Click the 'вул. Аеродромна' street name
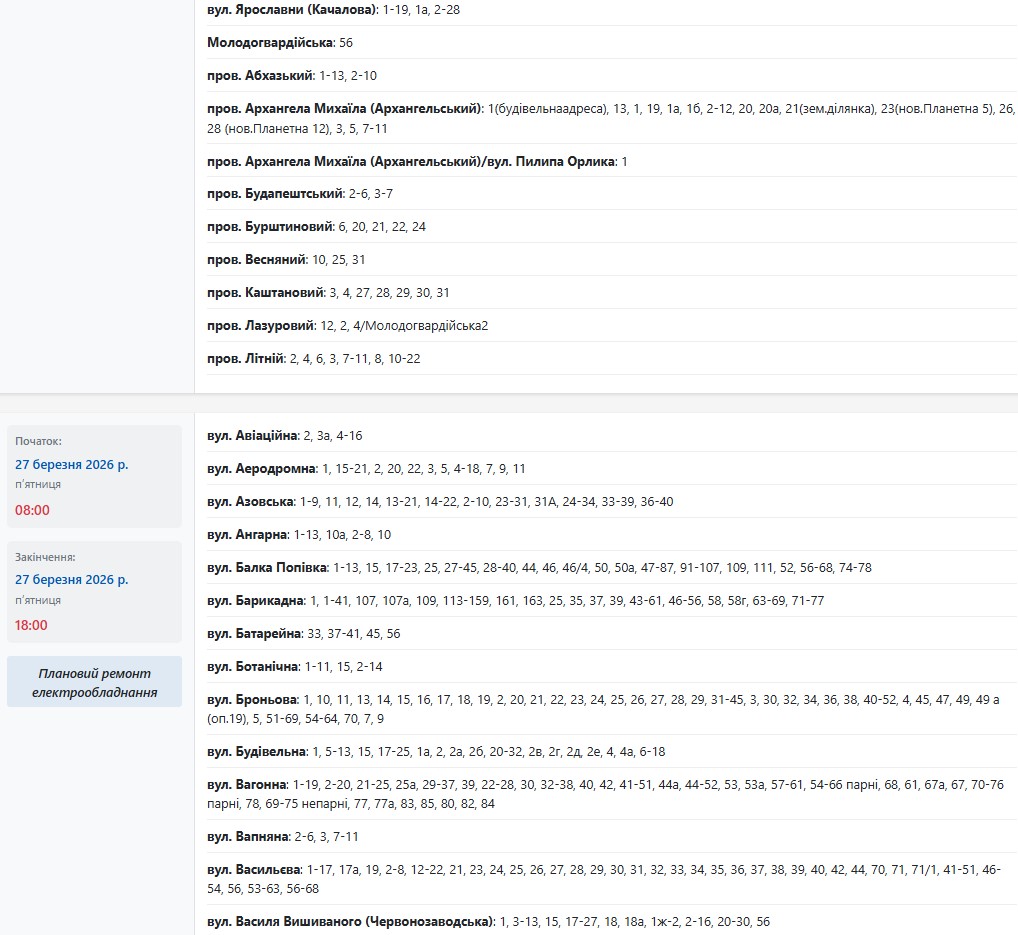The width and height of the screenshot is (1018, 935). pyautogui.click(x=261, y=469)
